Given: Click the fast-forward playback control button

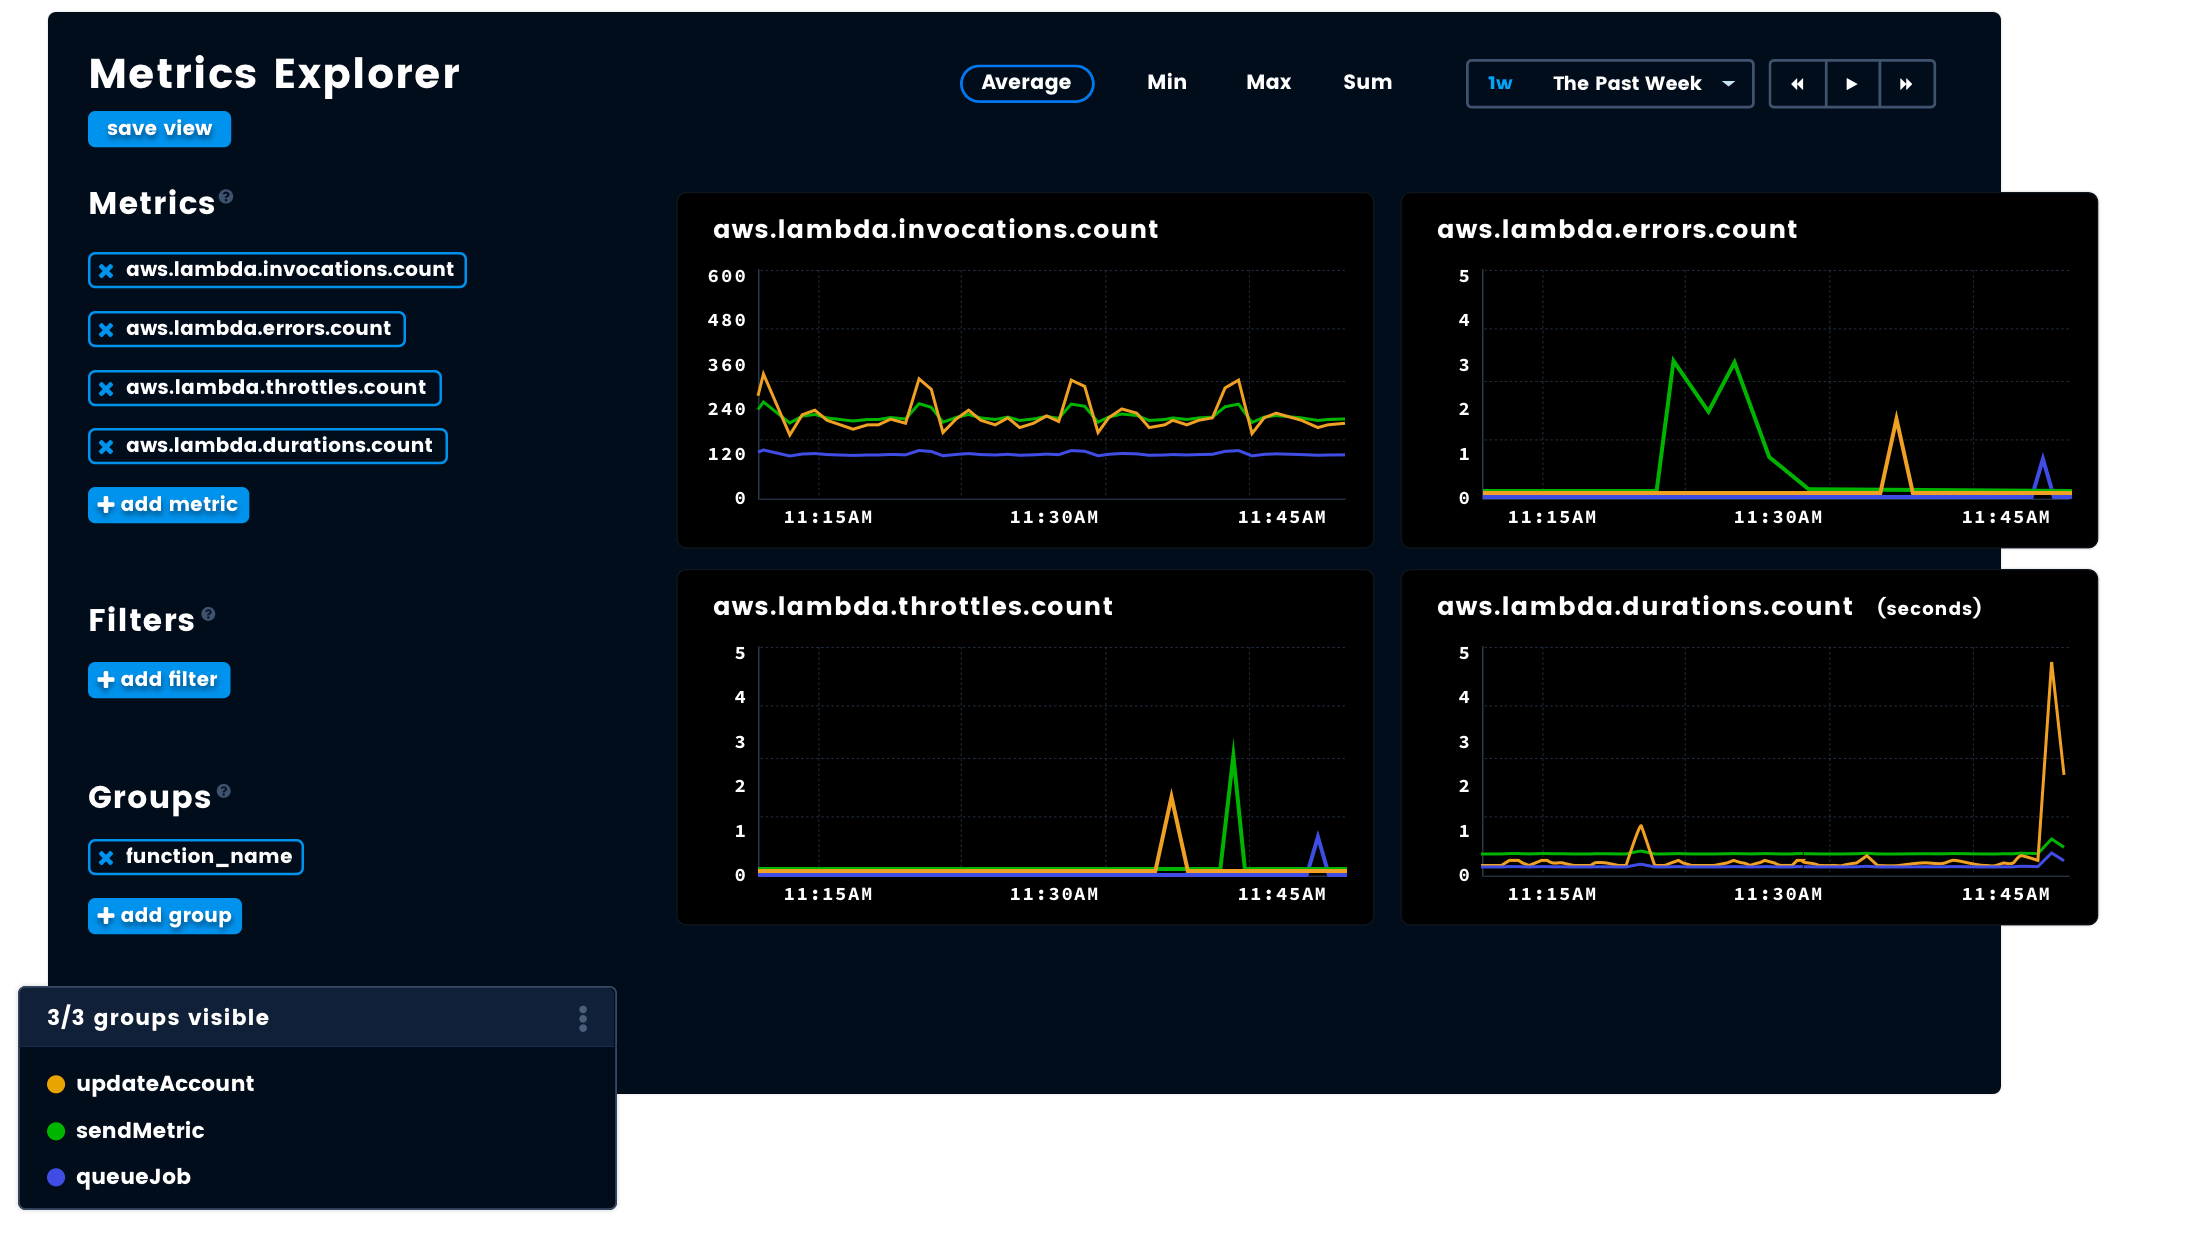Looking at the screenshot, I should (1906, 83).
